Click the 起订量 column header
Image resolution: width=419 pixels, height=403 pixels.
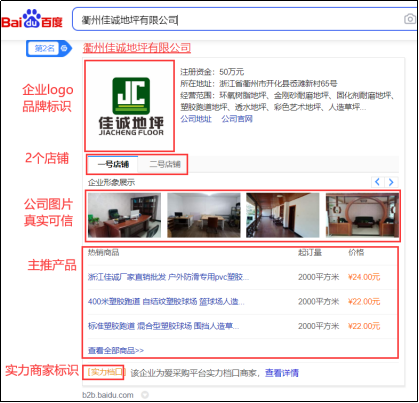310,252
